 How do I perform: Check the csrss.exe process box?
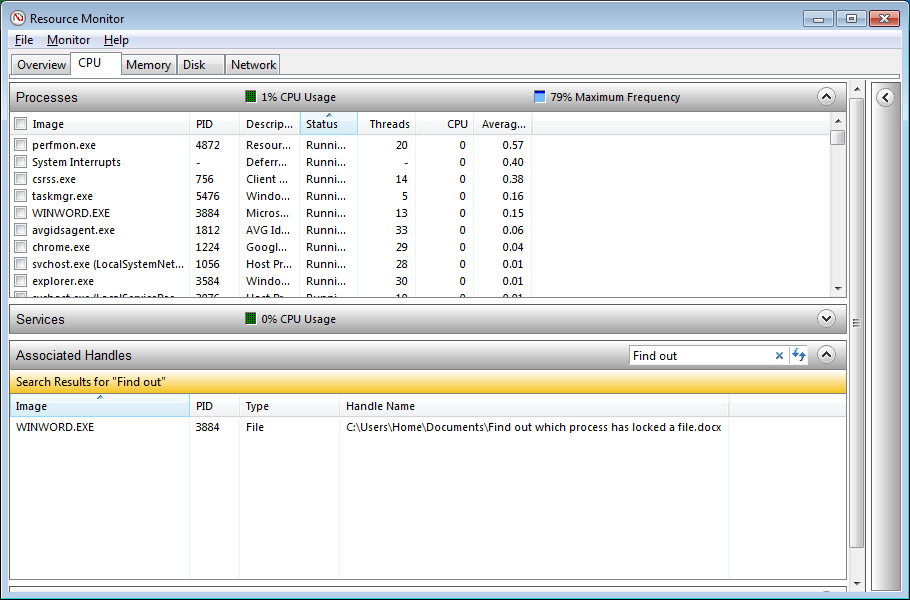[21, 179]
